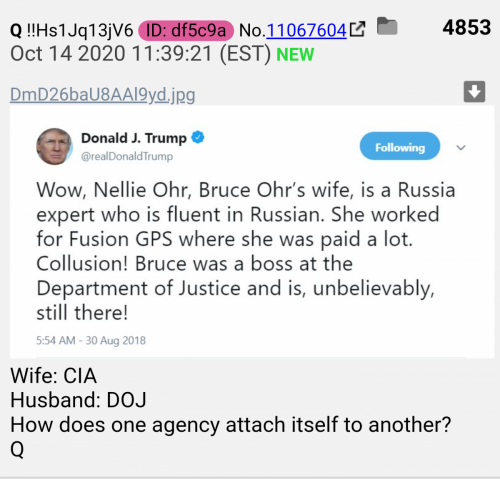
Task: Click the pink ID: df5c9a badge
Action: coord(186,30)
